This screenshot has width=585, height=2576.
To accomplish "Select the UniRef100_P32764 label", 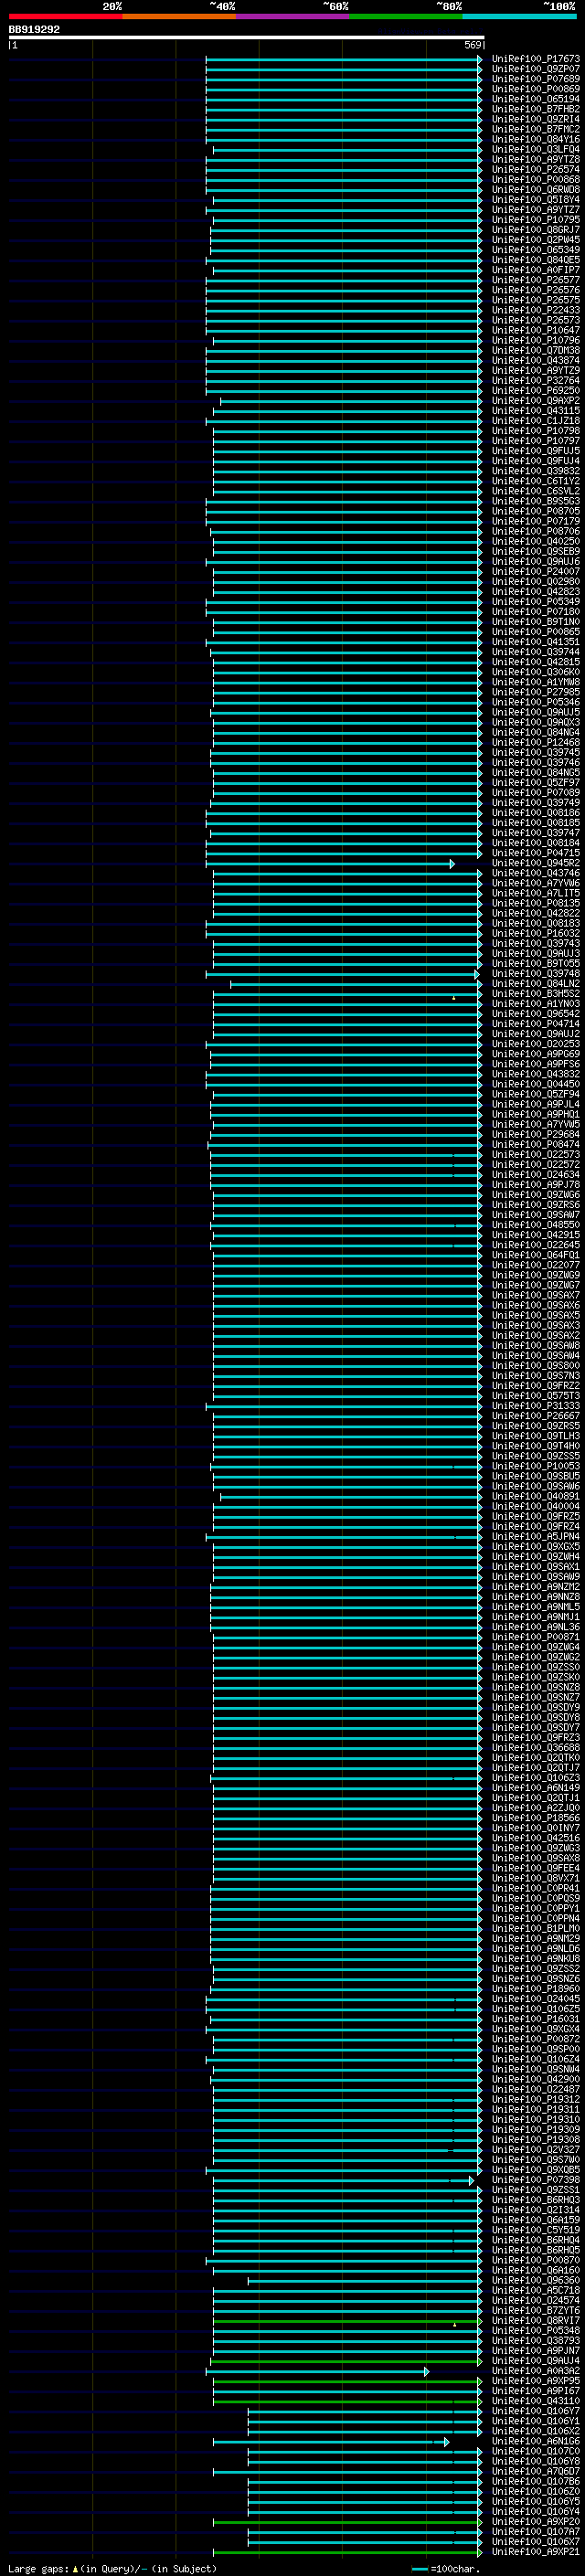I will click(535, 381).
